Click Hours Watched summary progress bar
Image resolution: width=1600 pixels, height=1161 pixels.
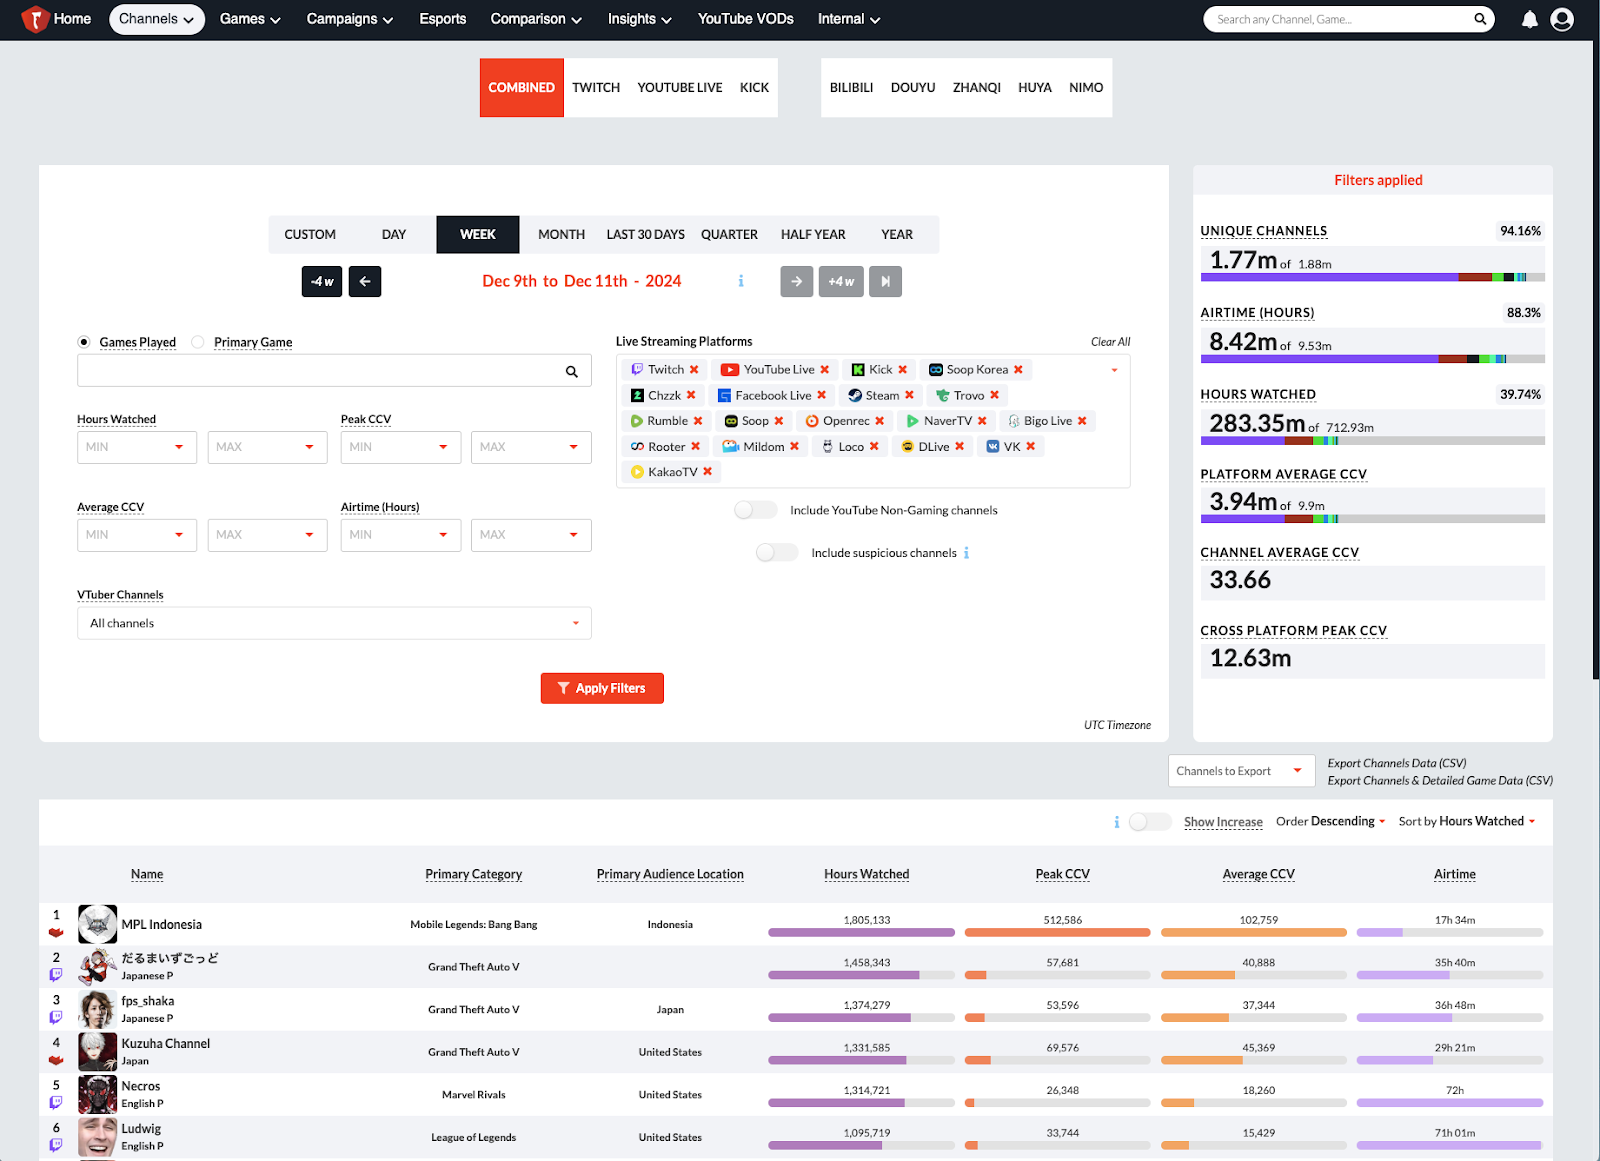point(1373,441)
